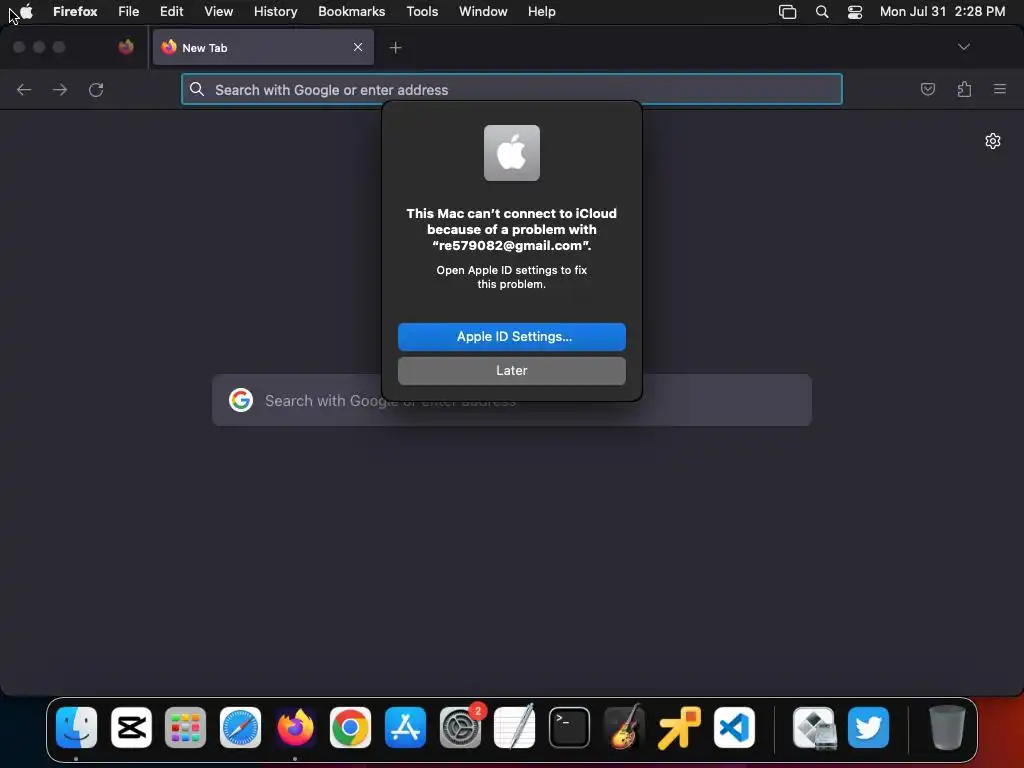Launch GarageBand from the Dock
Screen dimensions: 1024x768
click(x=624, y=727)
